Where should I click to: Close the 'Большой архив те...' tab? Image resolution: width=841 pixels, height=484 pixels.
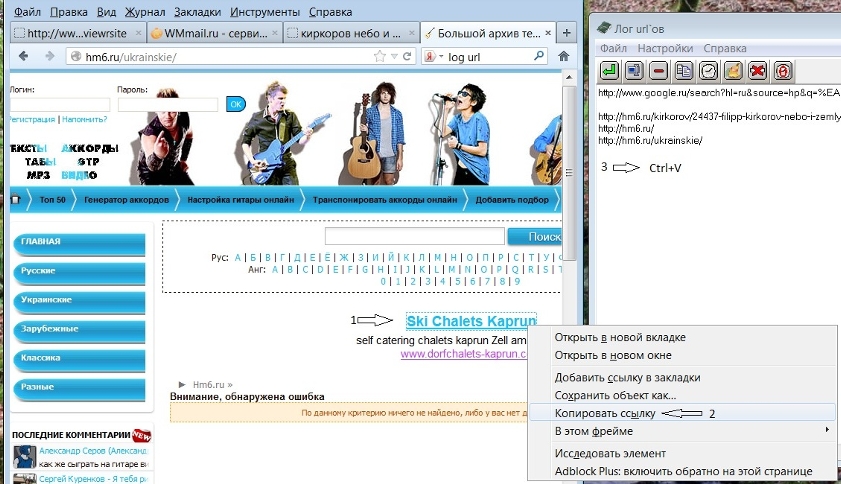pyautogui.click(x=548, y=33)
